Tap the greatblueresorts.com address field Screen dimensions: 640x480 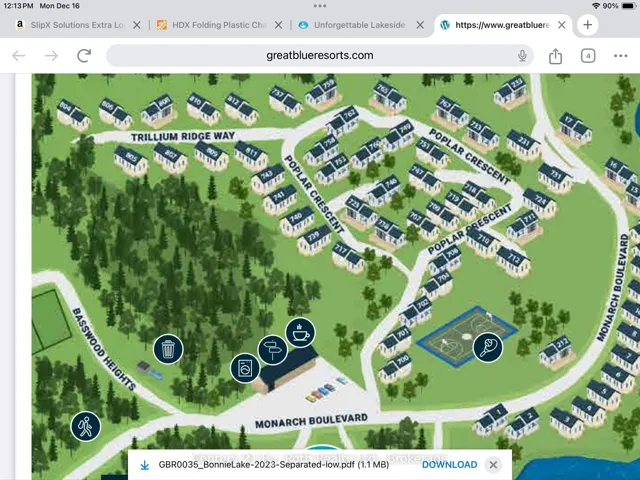pos(320,56)
